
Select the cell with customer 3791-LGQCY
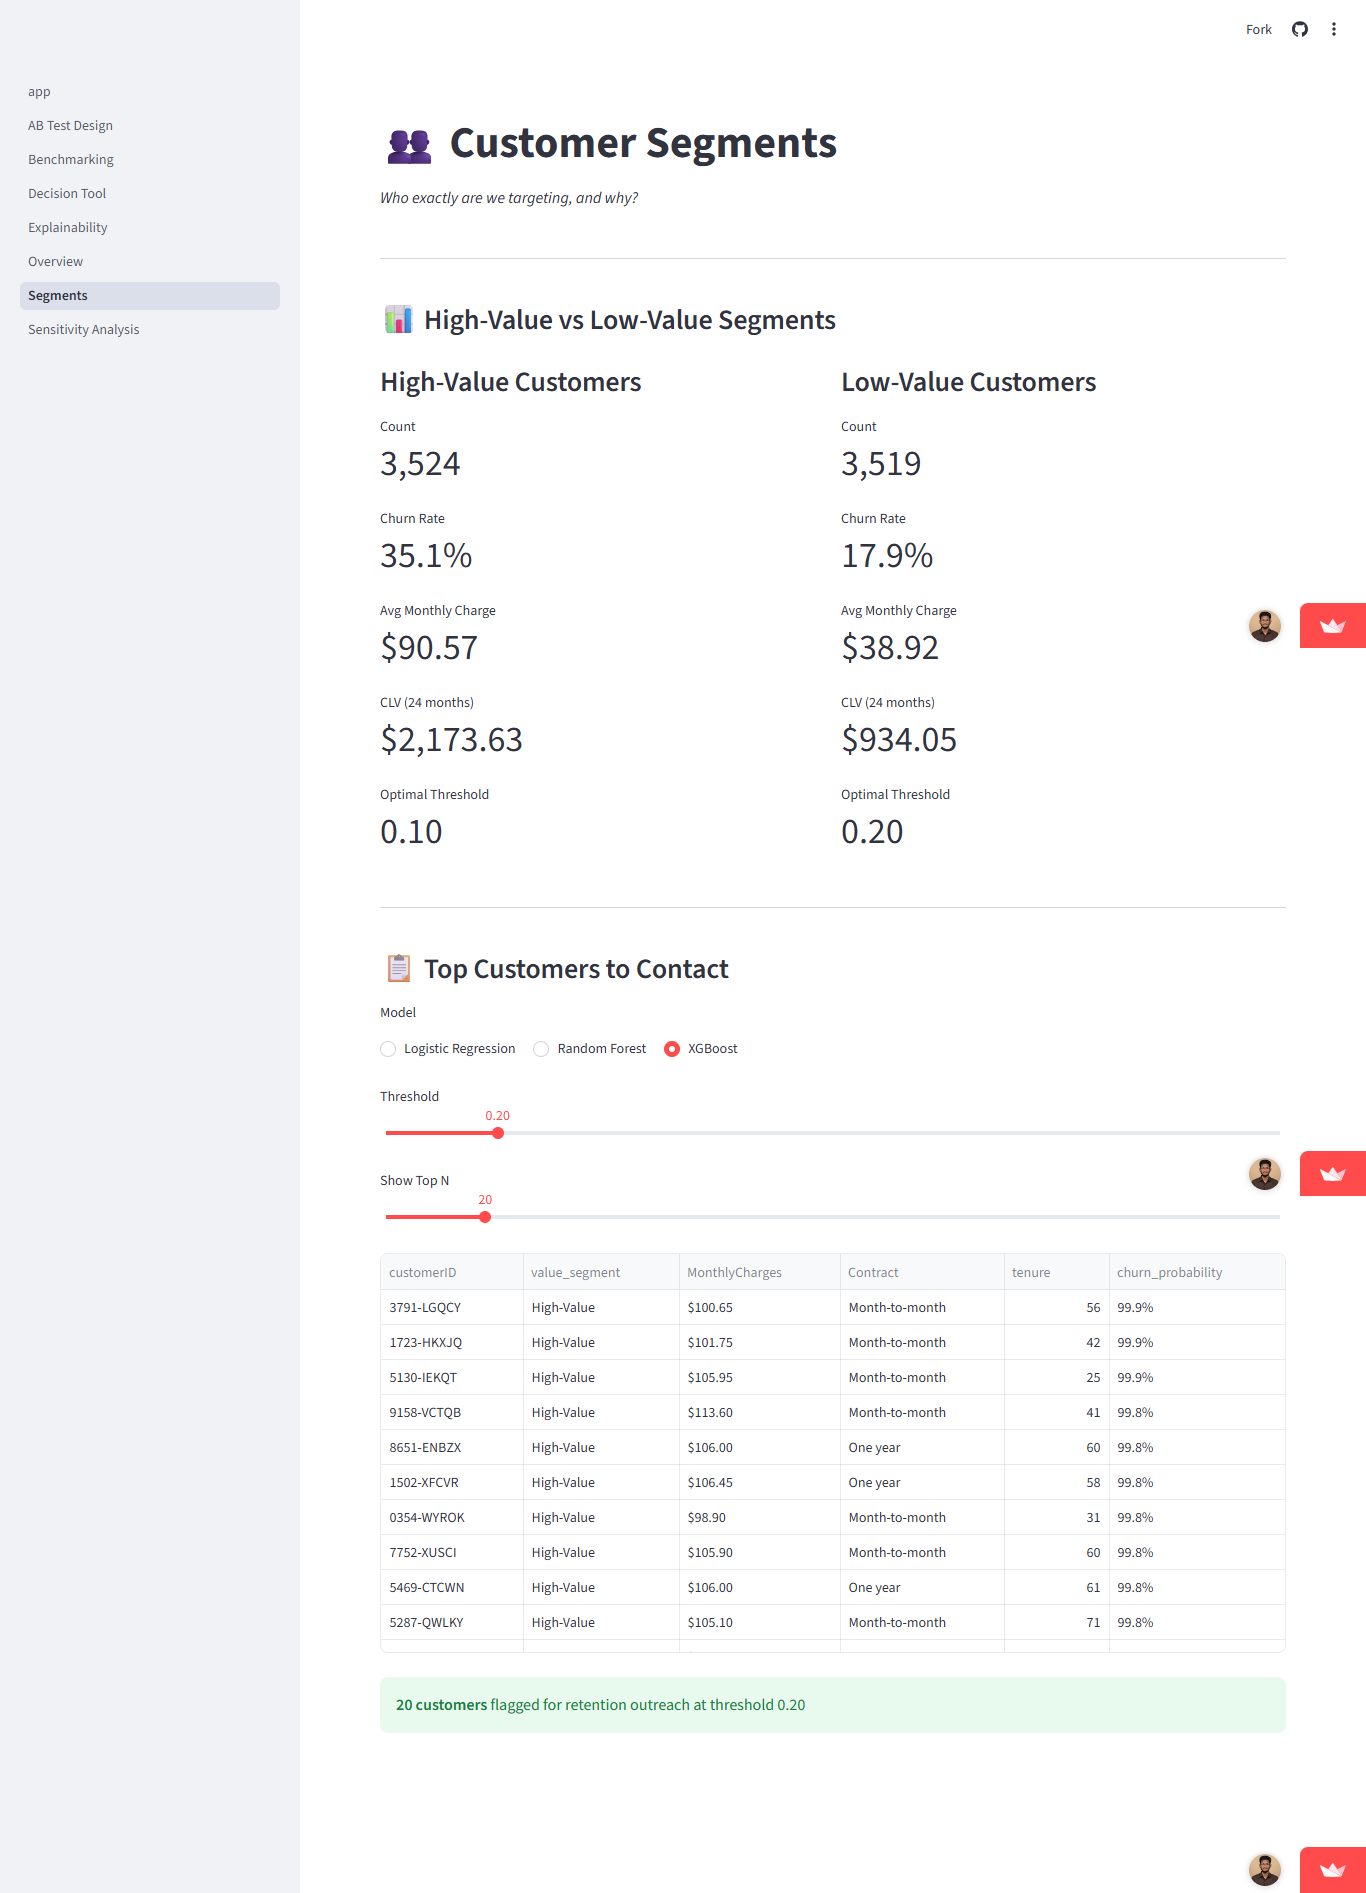point(452,1308)
